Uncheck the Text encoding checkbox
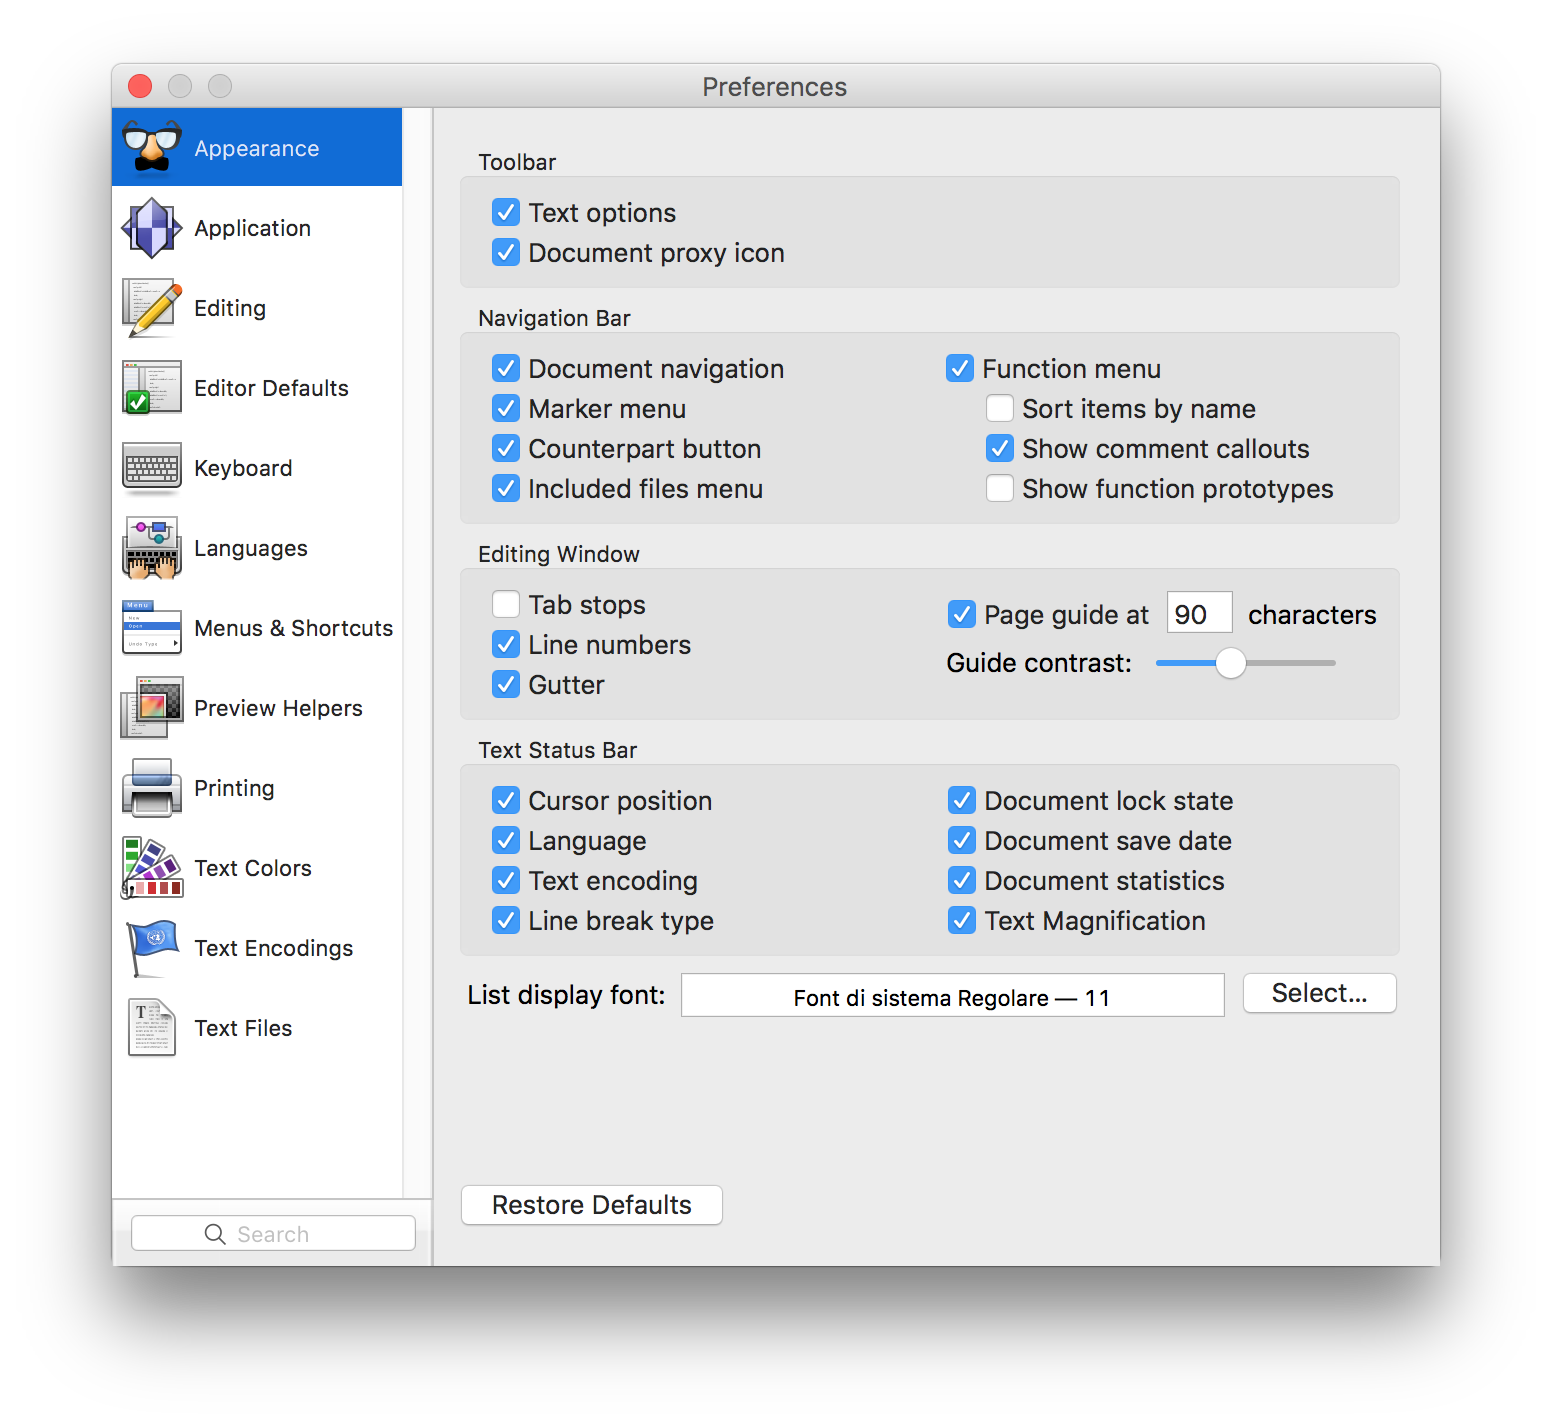1552x1426 pixels. (506, 880)
